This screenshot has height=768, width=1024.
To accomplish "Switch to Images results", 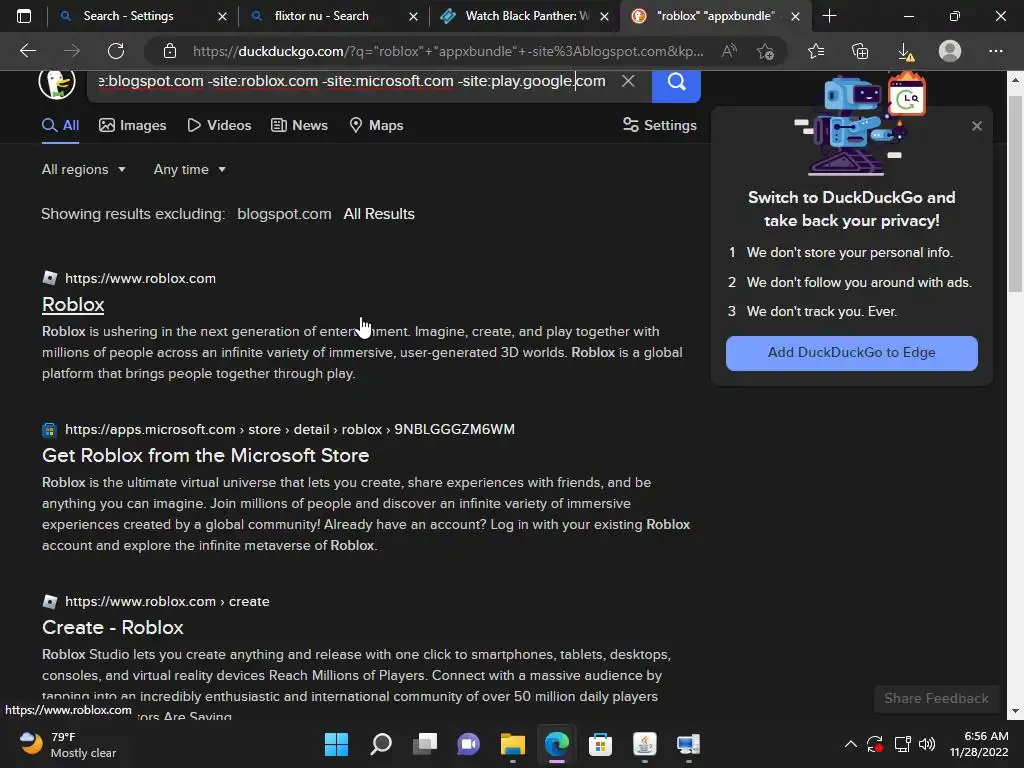I will click(133, 125).
